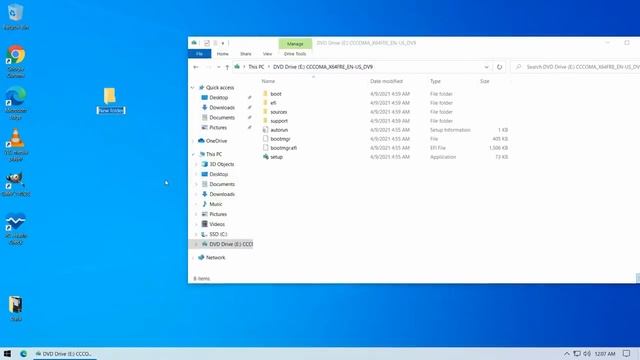Select OneDrive in navigation pane
The width and height of the screenshot is (640, 360).
pos(216,141)
